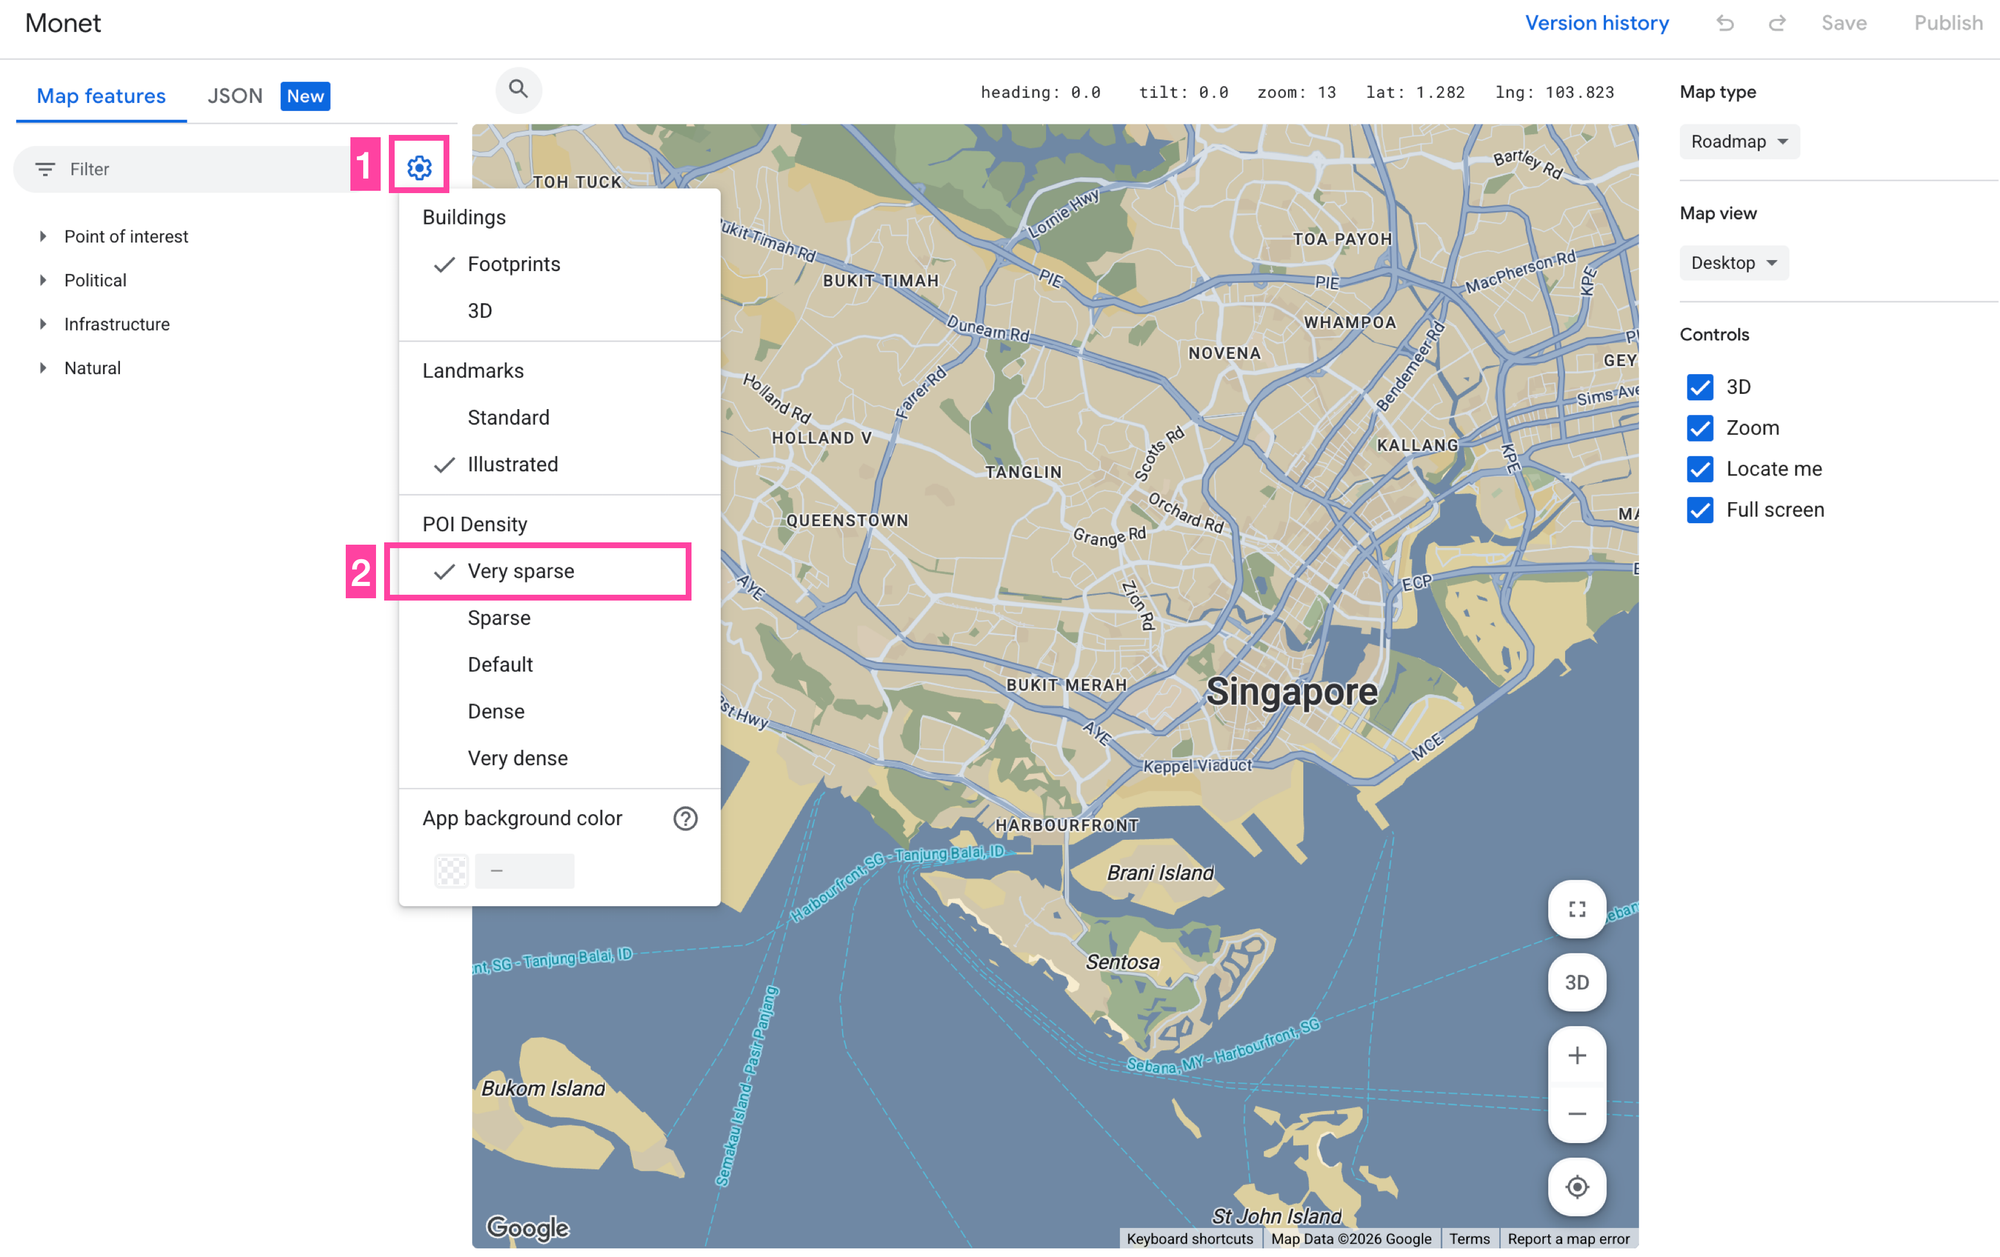Click the filter lines icon

click(45, 169)
